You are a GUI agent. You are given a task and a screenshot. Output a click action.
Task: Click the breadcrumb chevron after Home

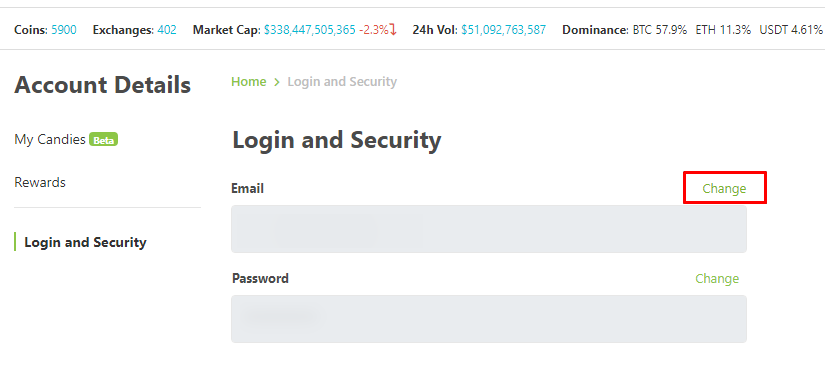(x=277, y=82)
